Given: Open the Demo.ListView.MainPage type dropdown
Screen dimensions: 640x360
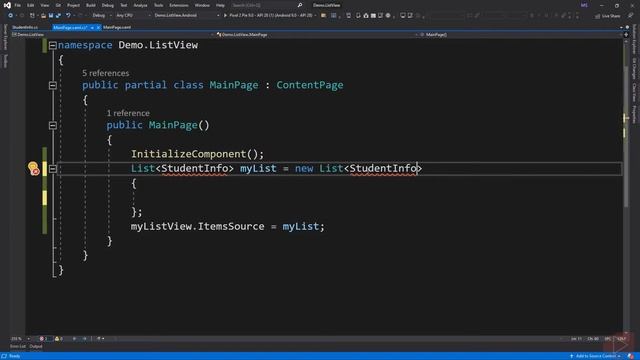Looking at the screenshot, I should click(x=317, y=35).
